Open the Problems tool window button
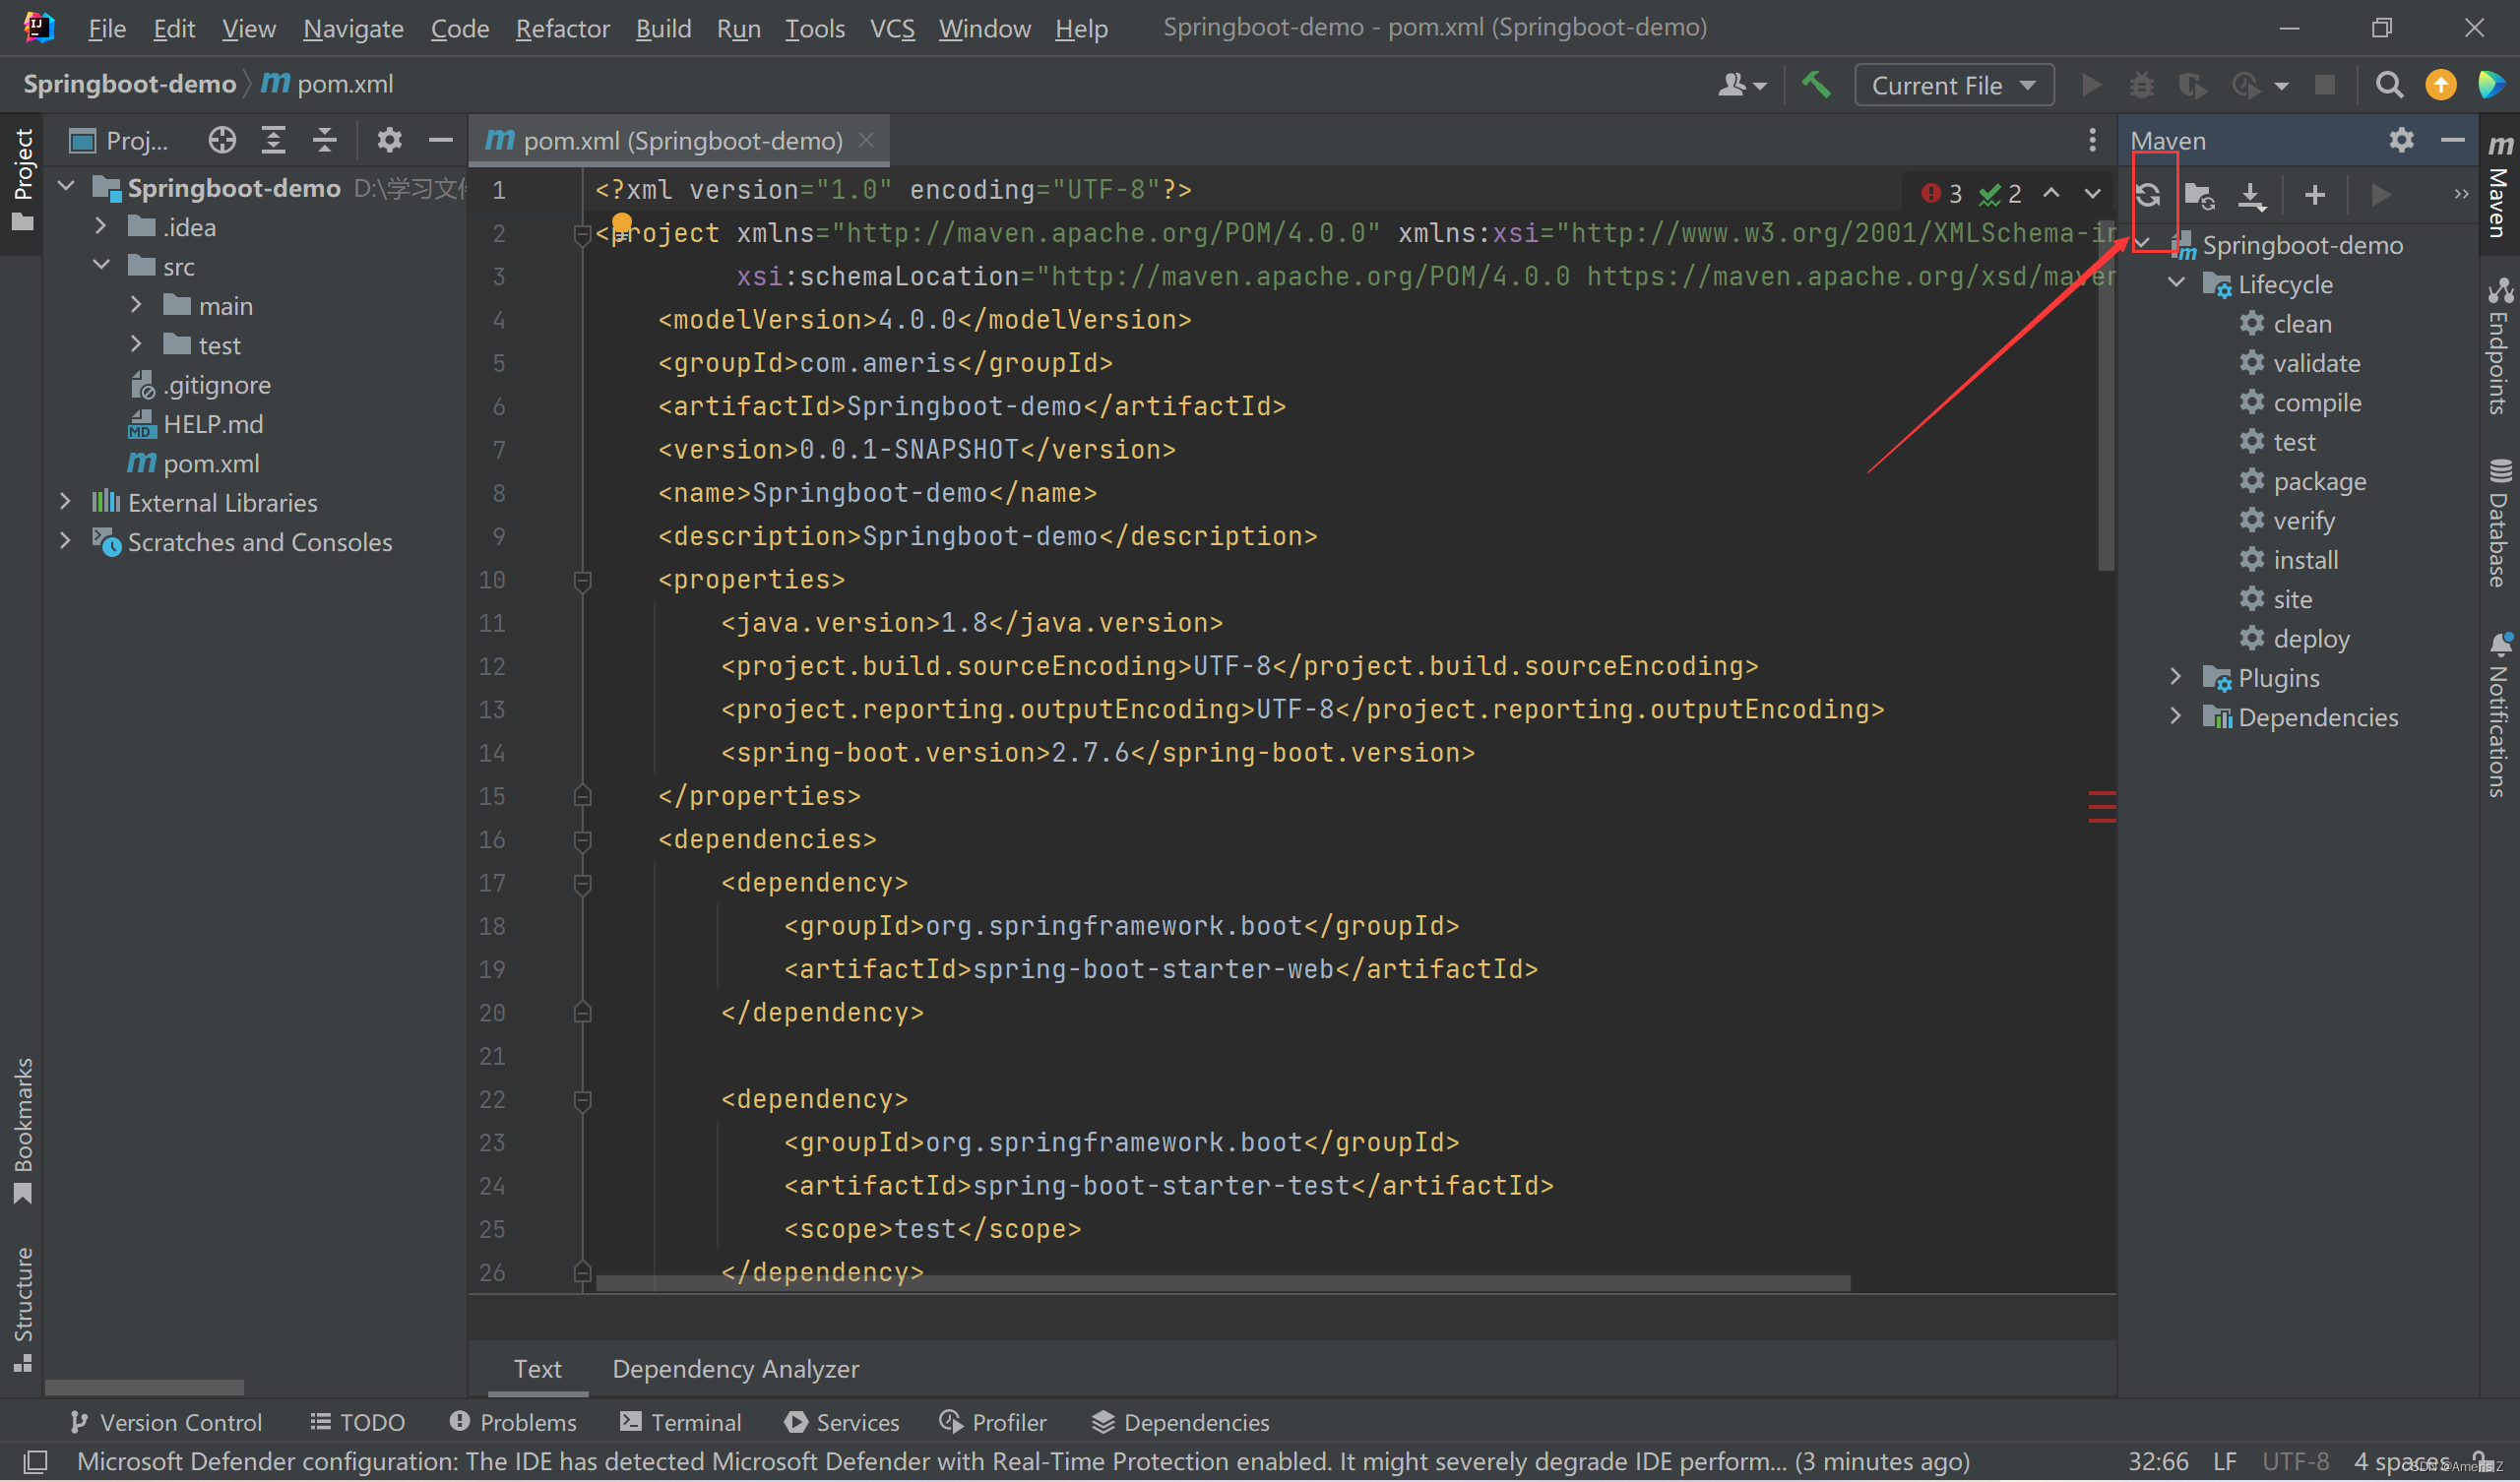2520x1482 pixels. pos(513,1421)
